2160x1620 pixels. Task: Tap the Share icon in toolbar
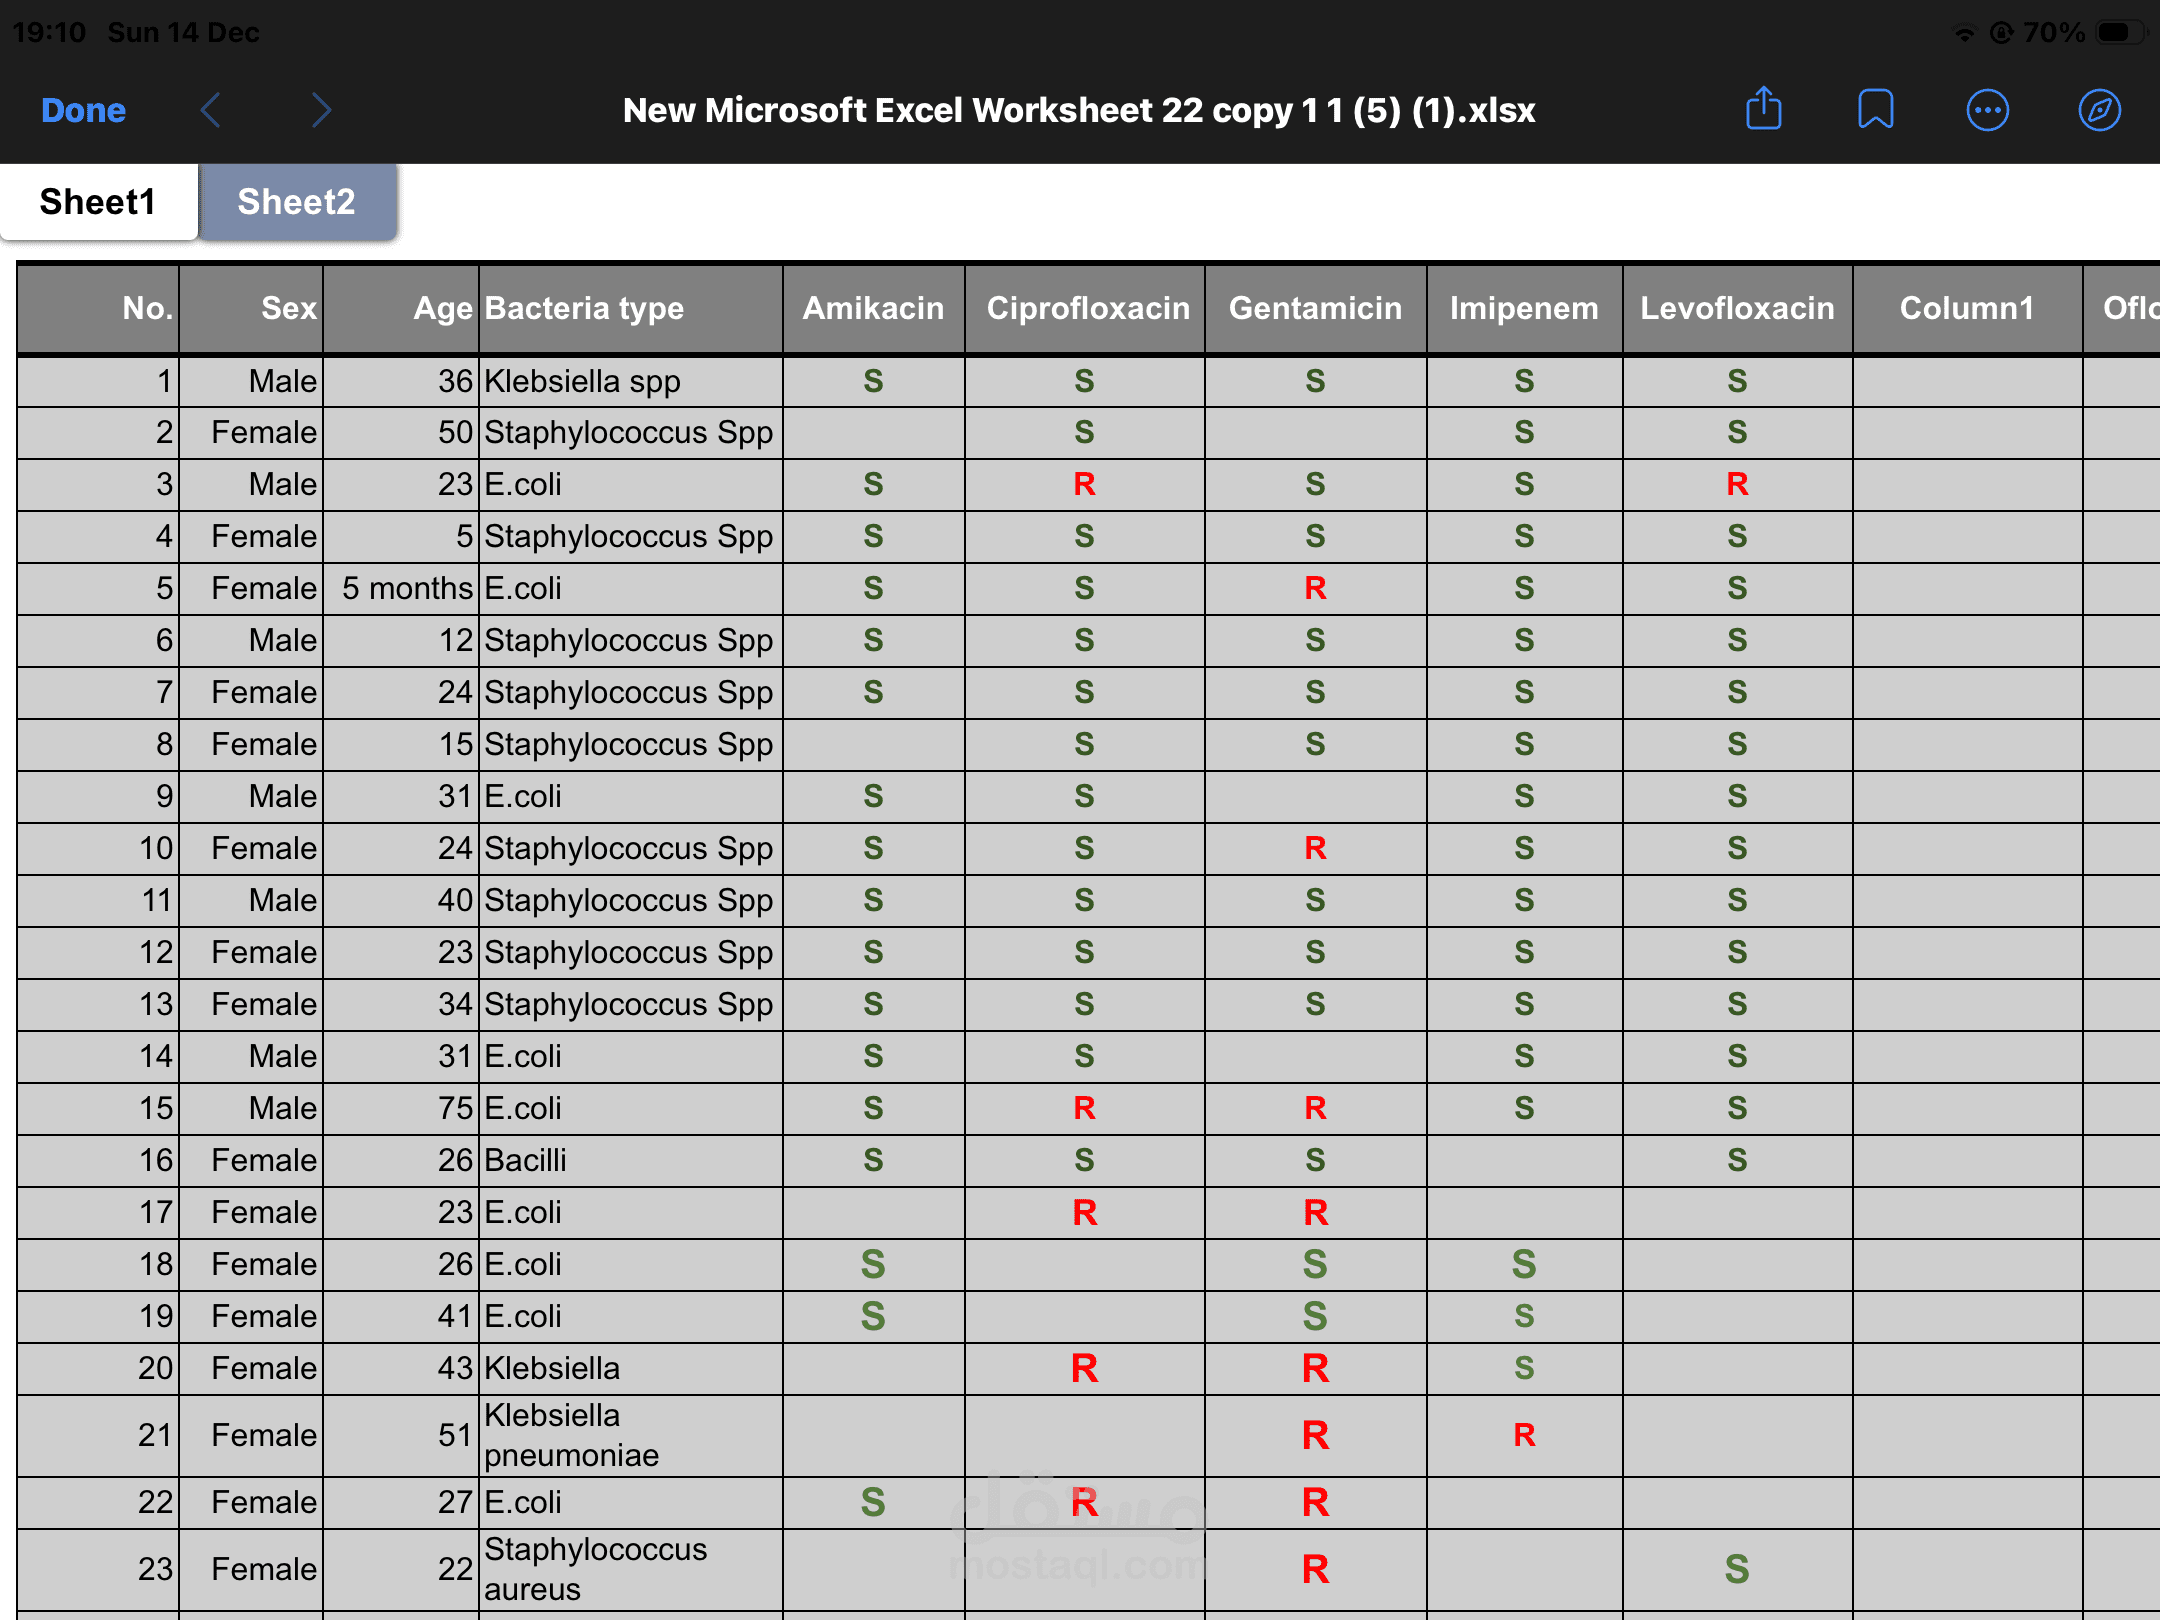(1764, 109)
